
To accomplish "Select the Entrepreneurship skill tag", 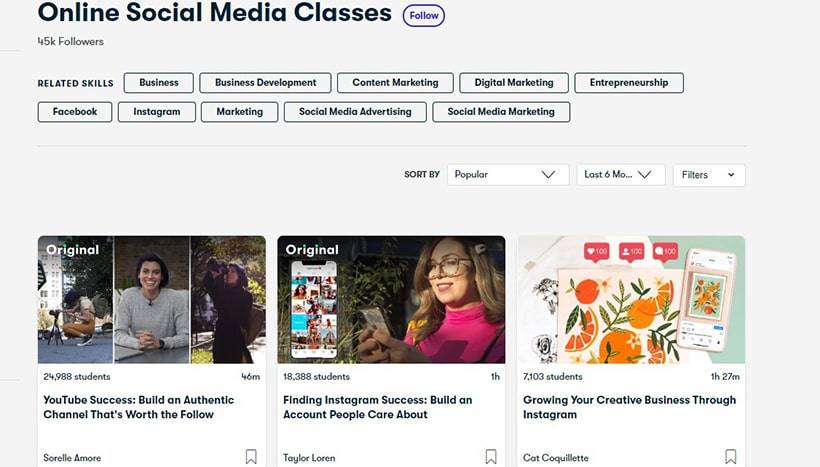I will 629,83.
